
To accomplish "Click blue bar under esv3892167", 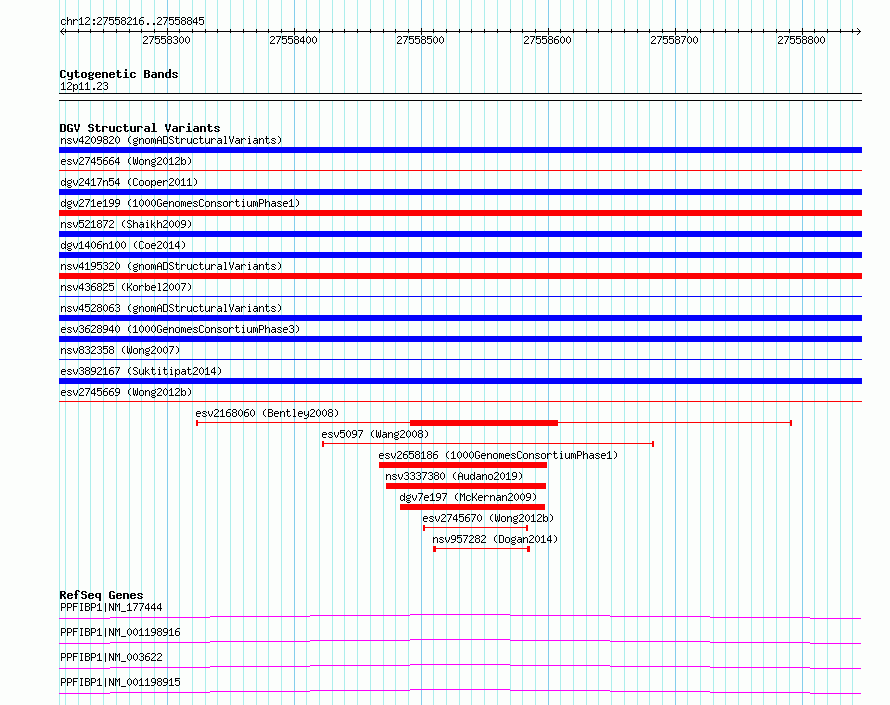I will coord(460,381).
